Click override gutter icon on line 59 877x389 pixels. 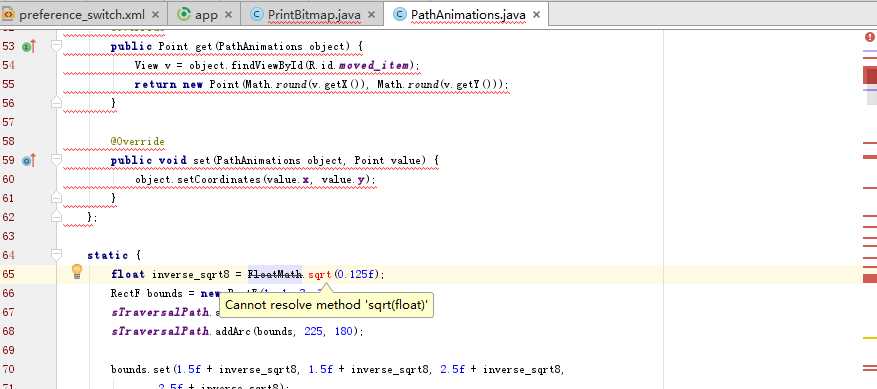(x=29, y=161)
